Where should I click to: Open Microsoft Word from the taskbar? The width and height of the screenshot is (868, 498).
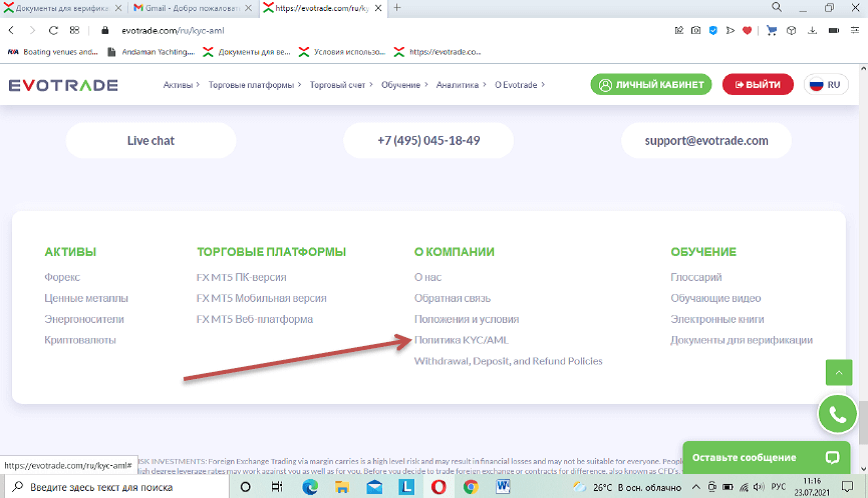pyautogui.click(x=503, y=487)
